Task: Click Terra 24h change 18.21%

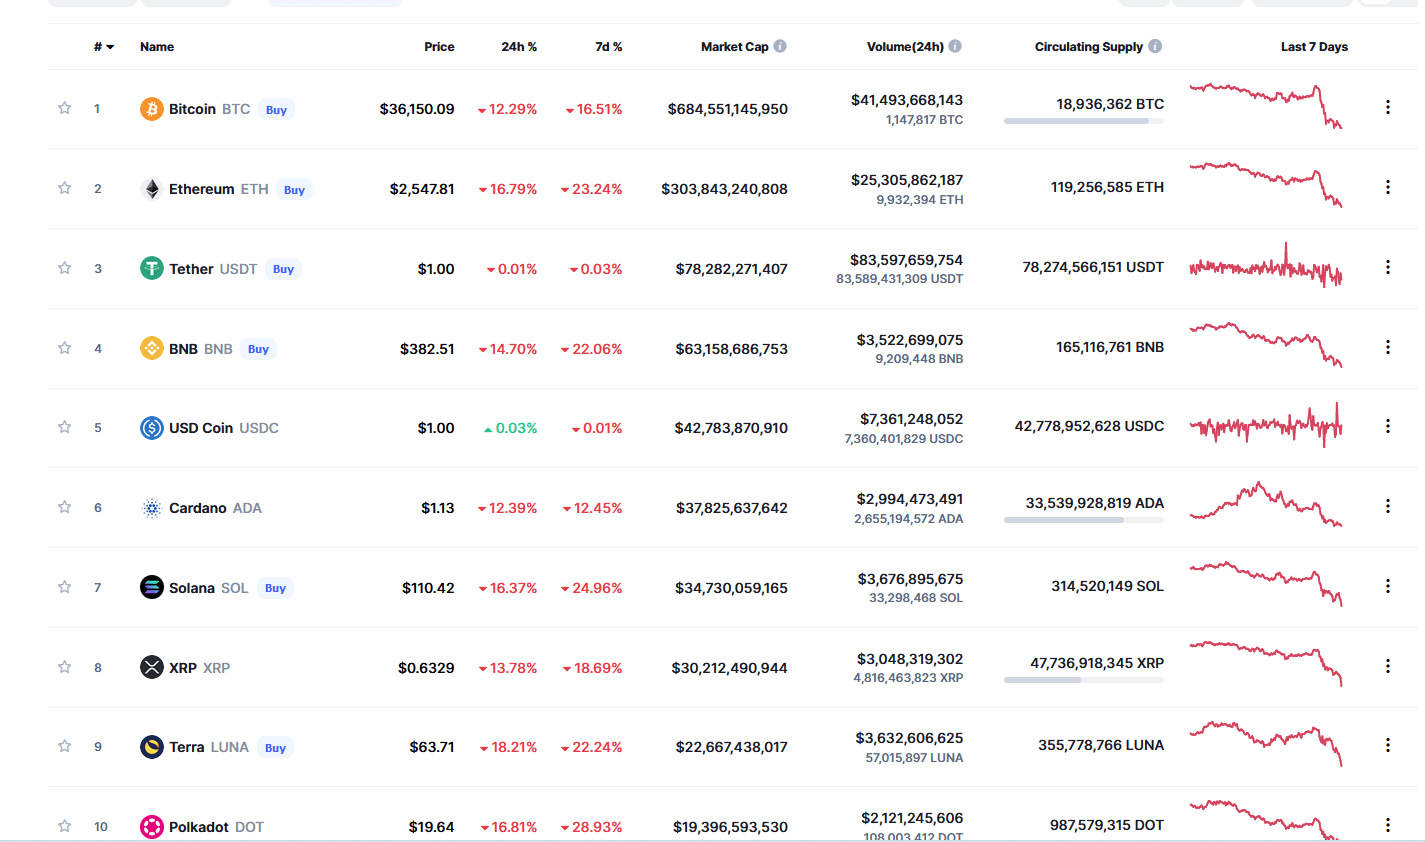Action: point(509,747)
